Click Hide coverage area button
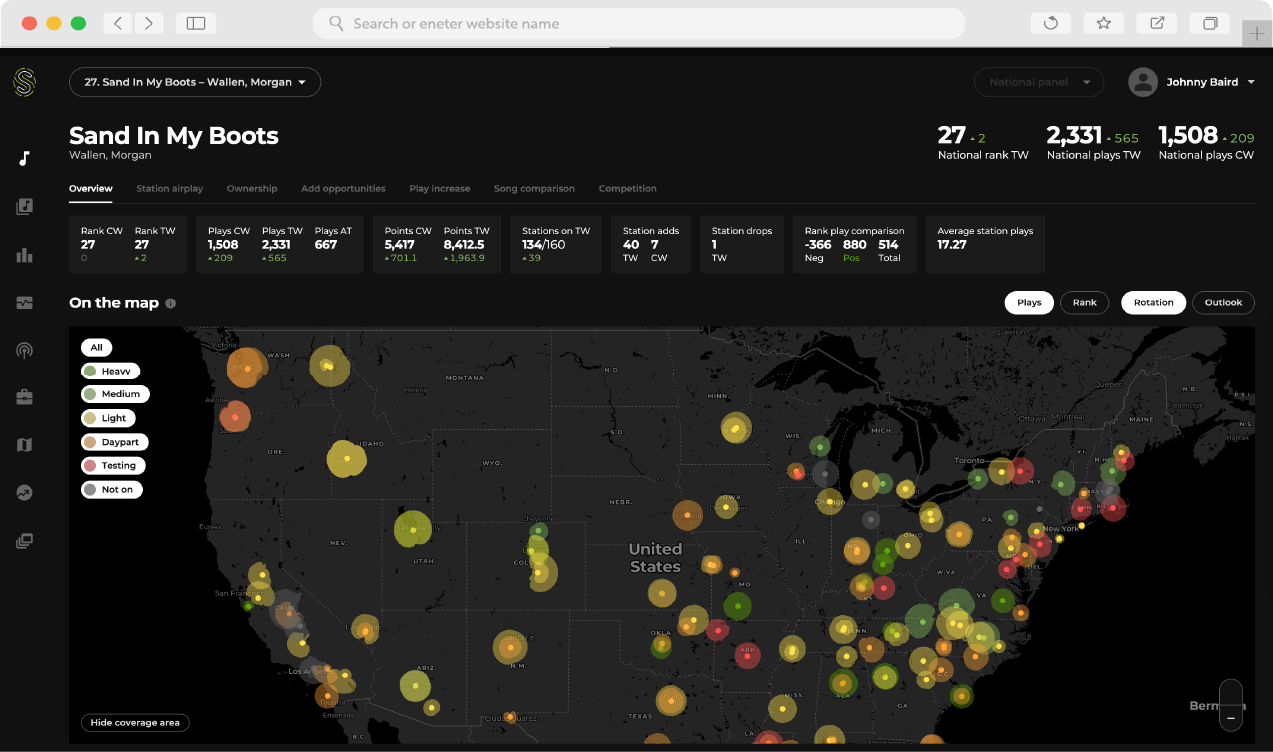 tap(135, 722)
